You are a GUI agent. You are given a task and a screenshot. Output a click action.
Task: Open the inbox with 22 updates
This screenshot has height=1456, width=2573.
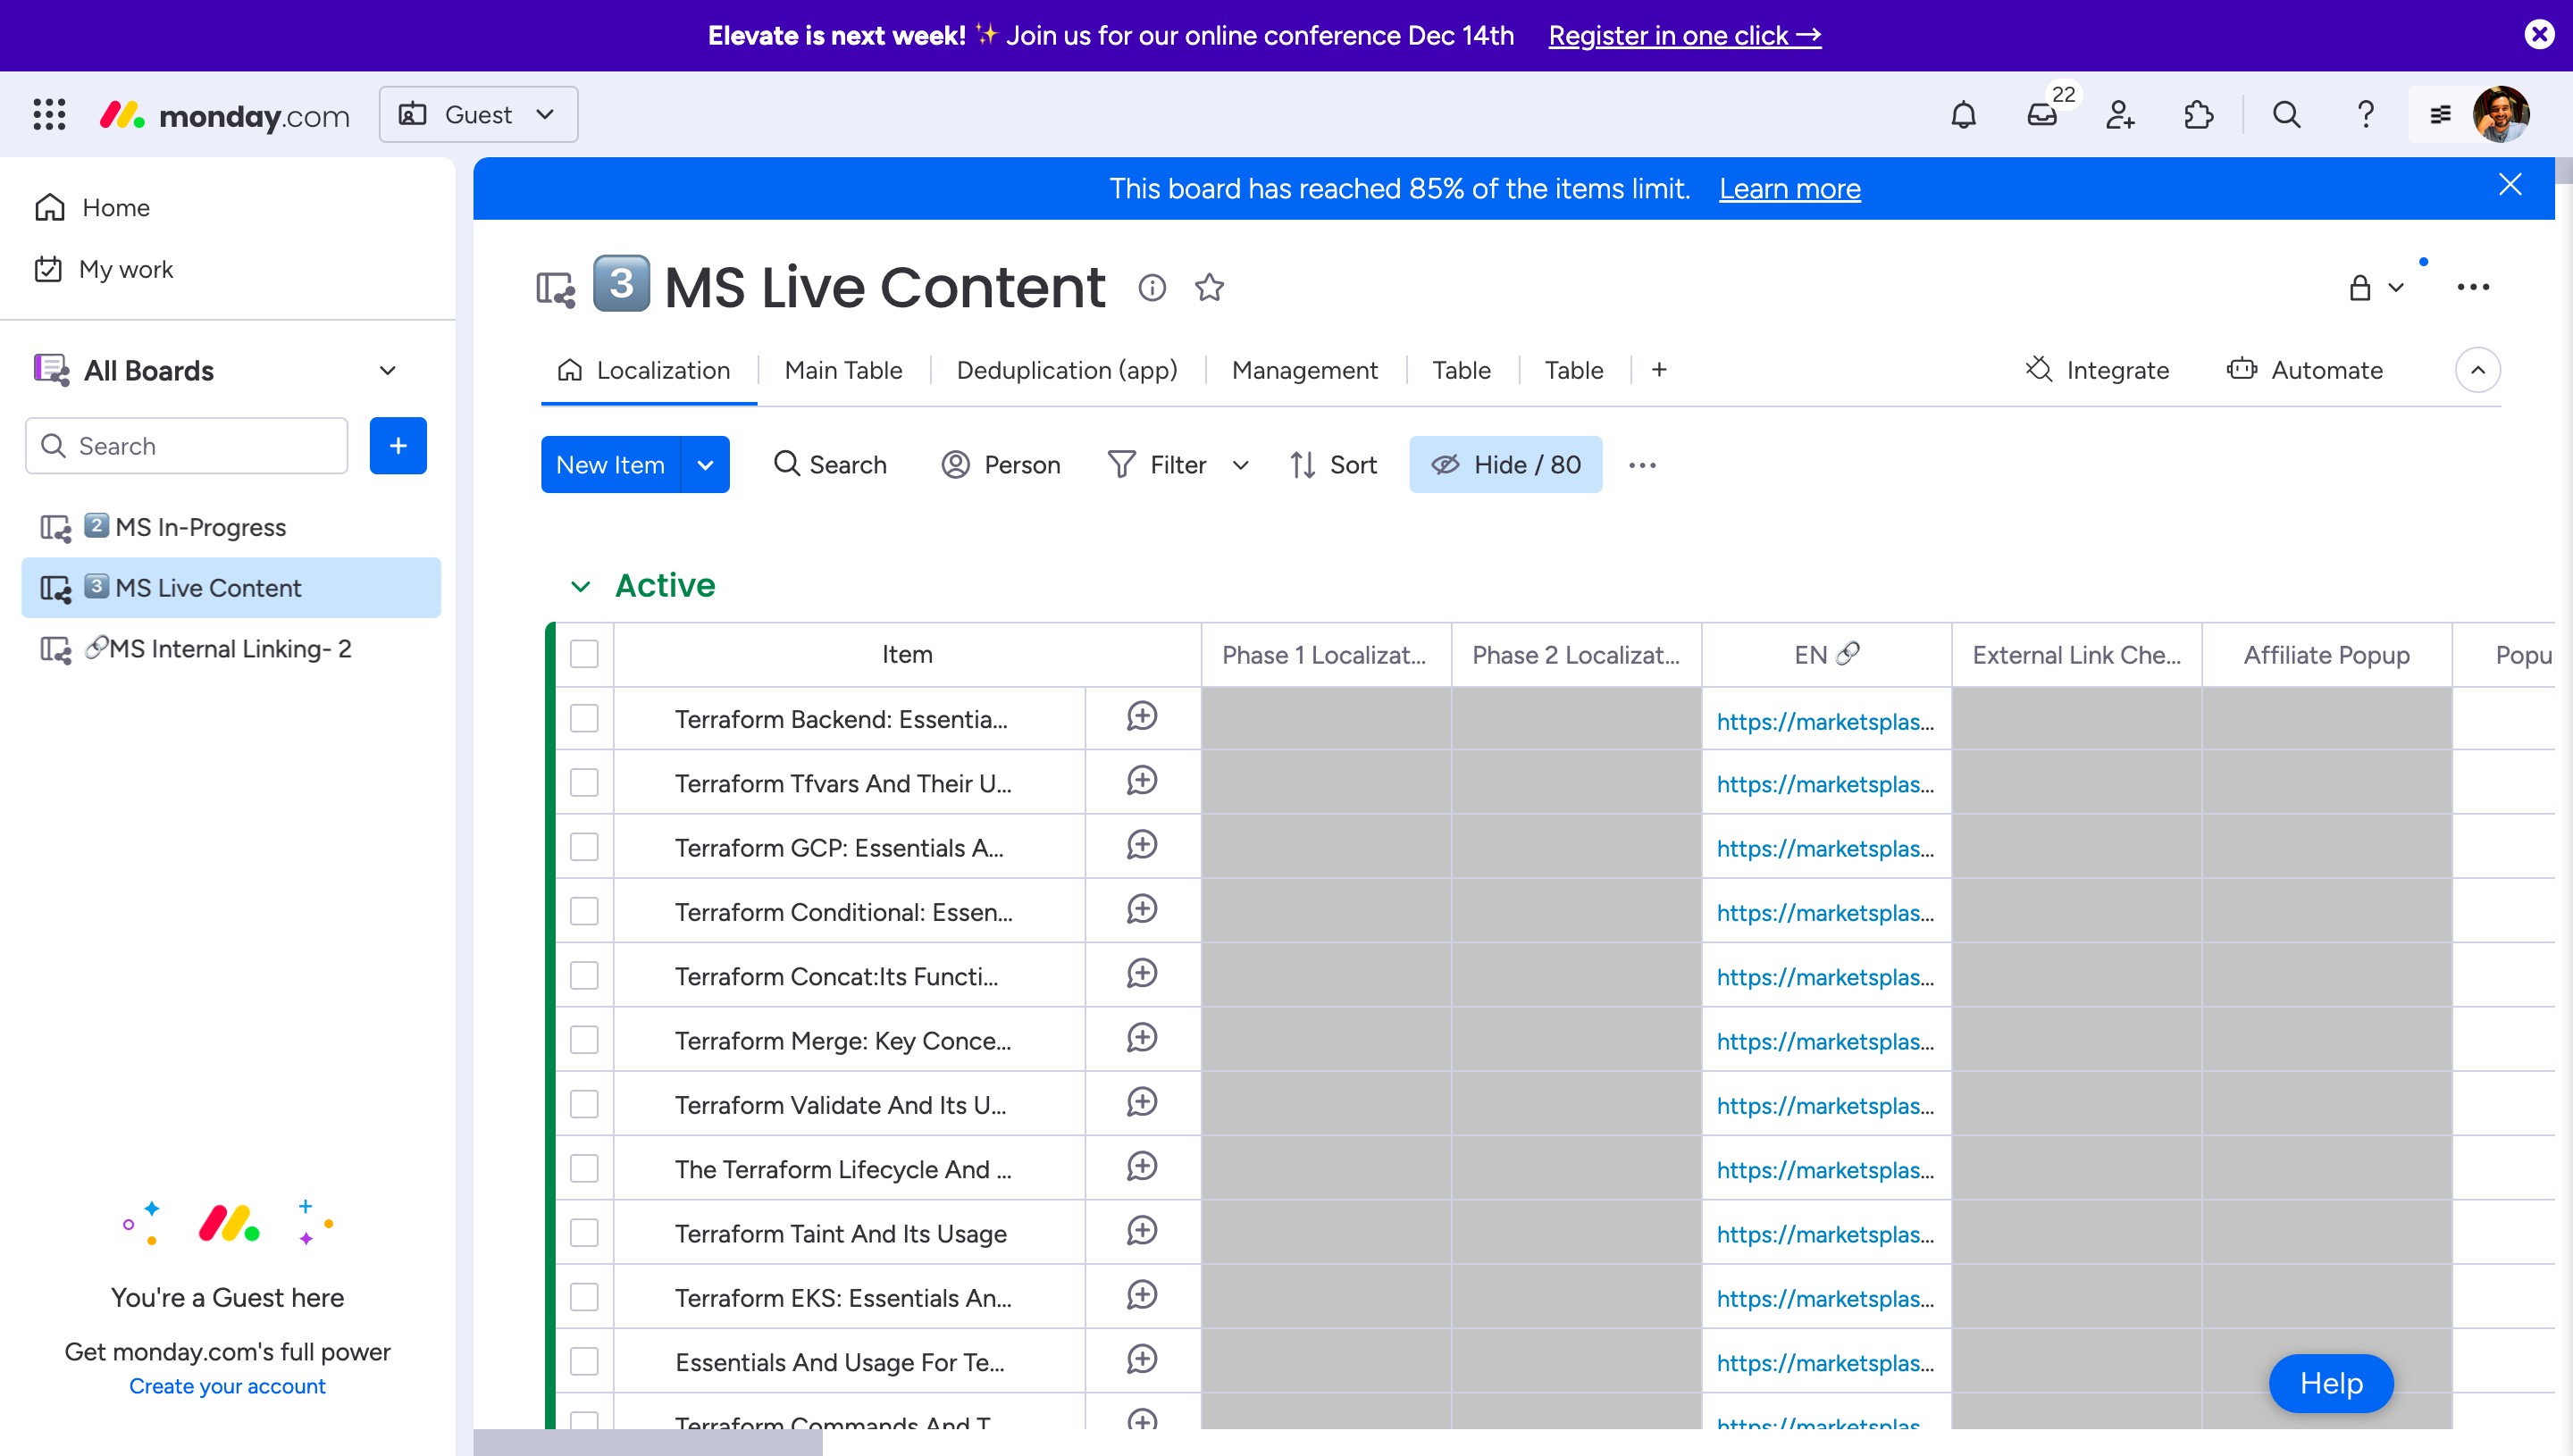pyautogui.click(x=2041, y=115)
